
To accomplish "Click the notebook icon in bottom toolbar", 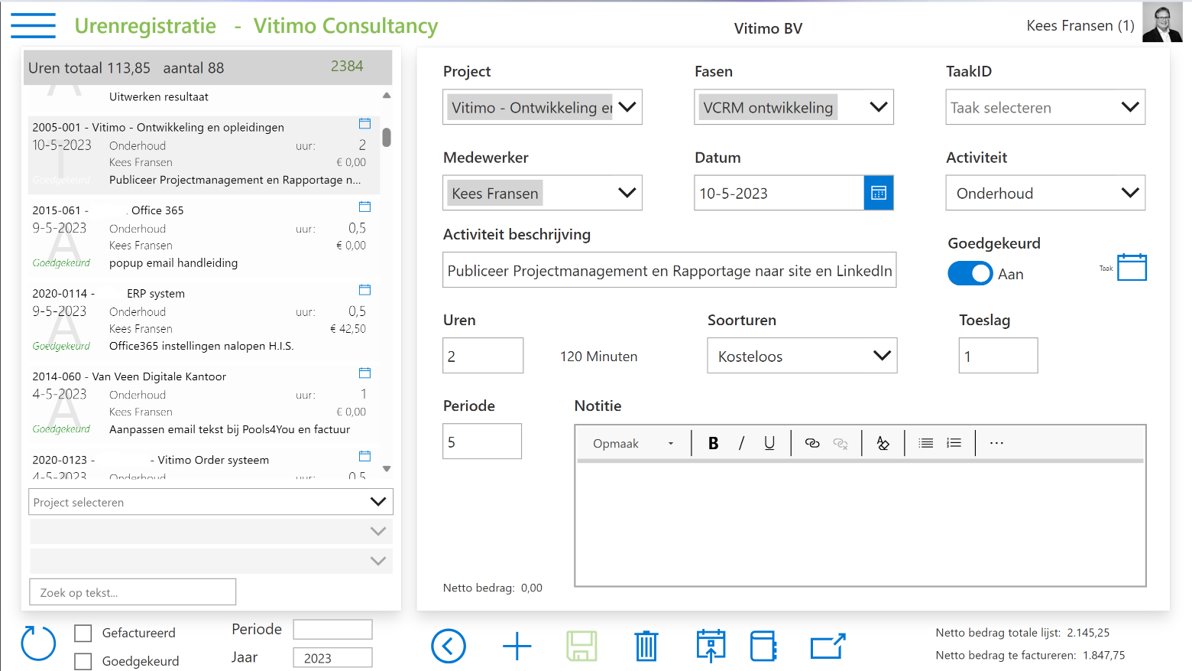I will [763, 646].
